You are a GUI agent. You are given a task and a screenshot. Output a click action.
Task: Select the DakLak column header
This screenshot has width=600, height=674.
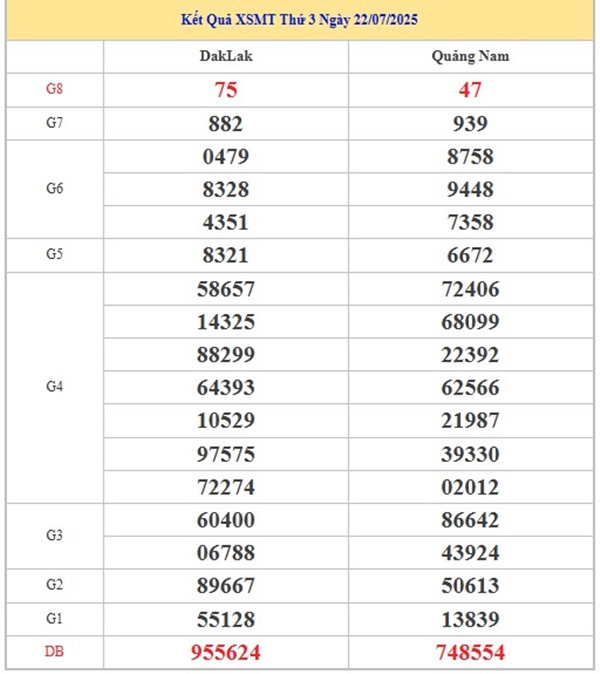226,56
